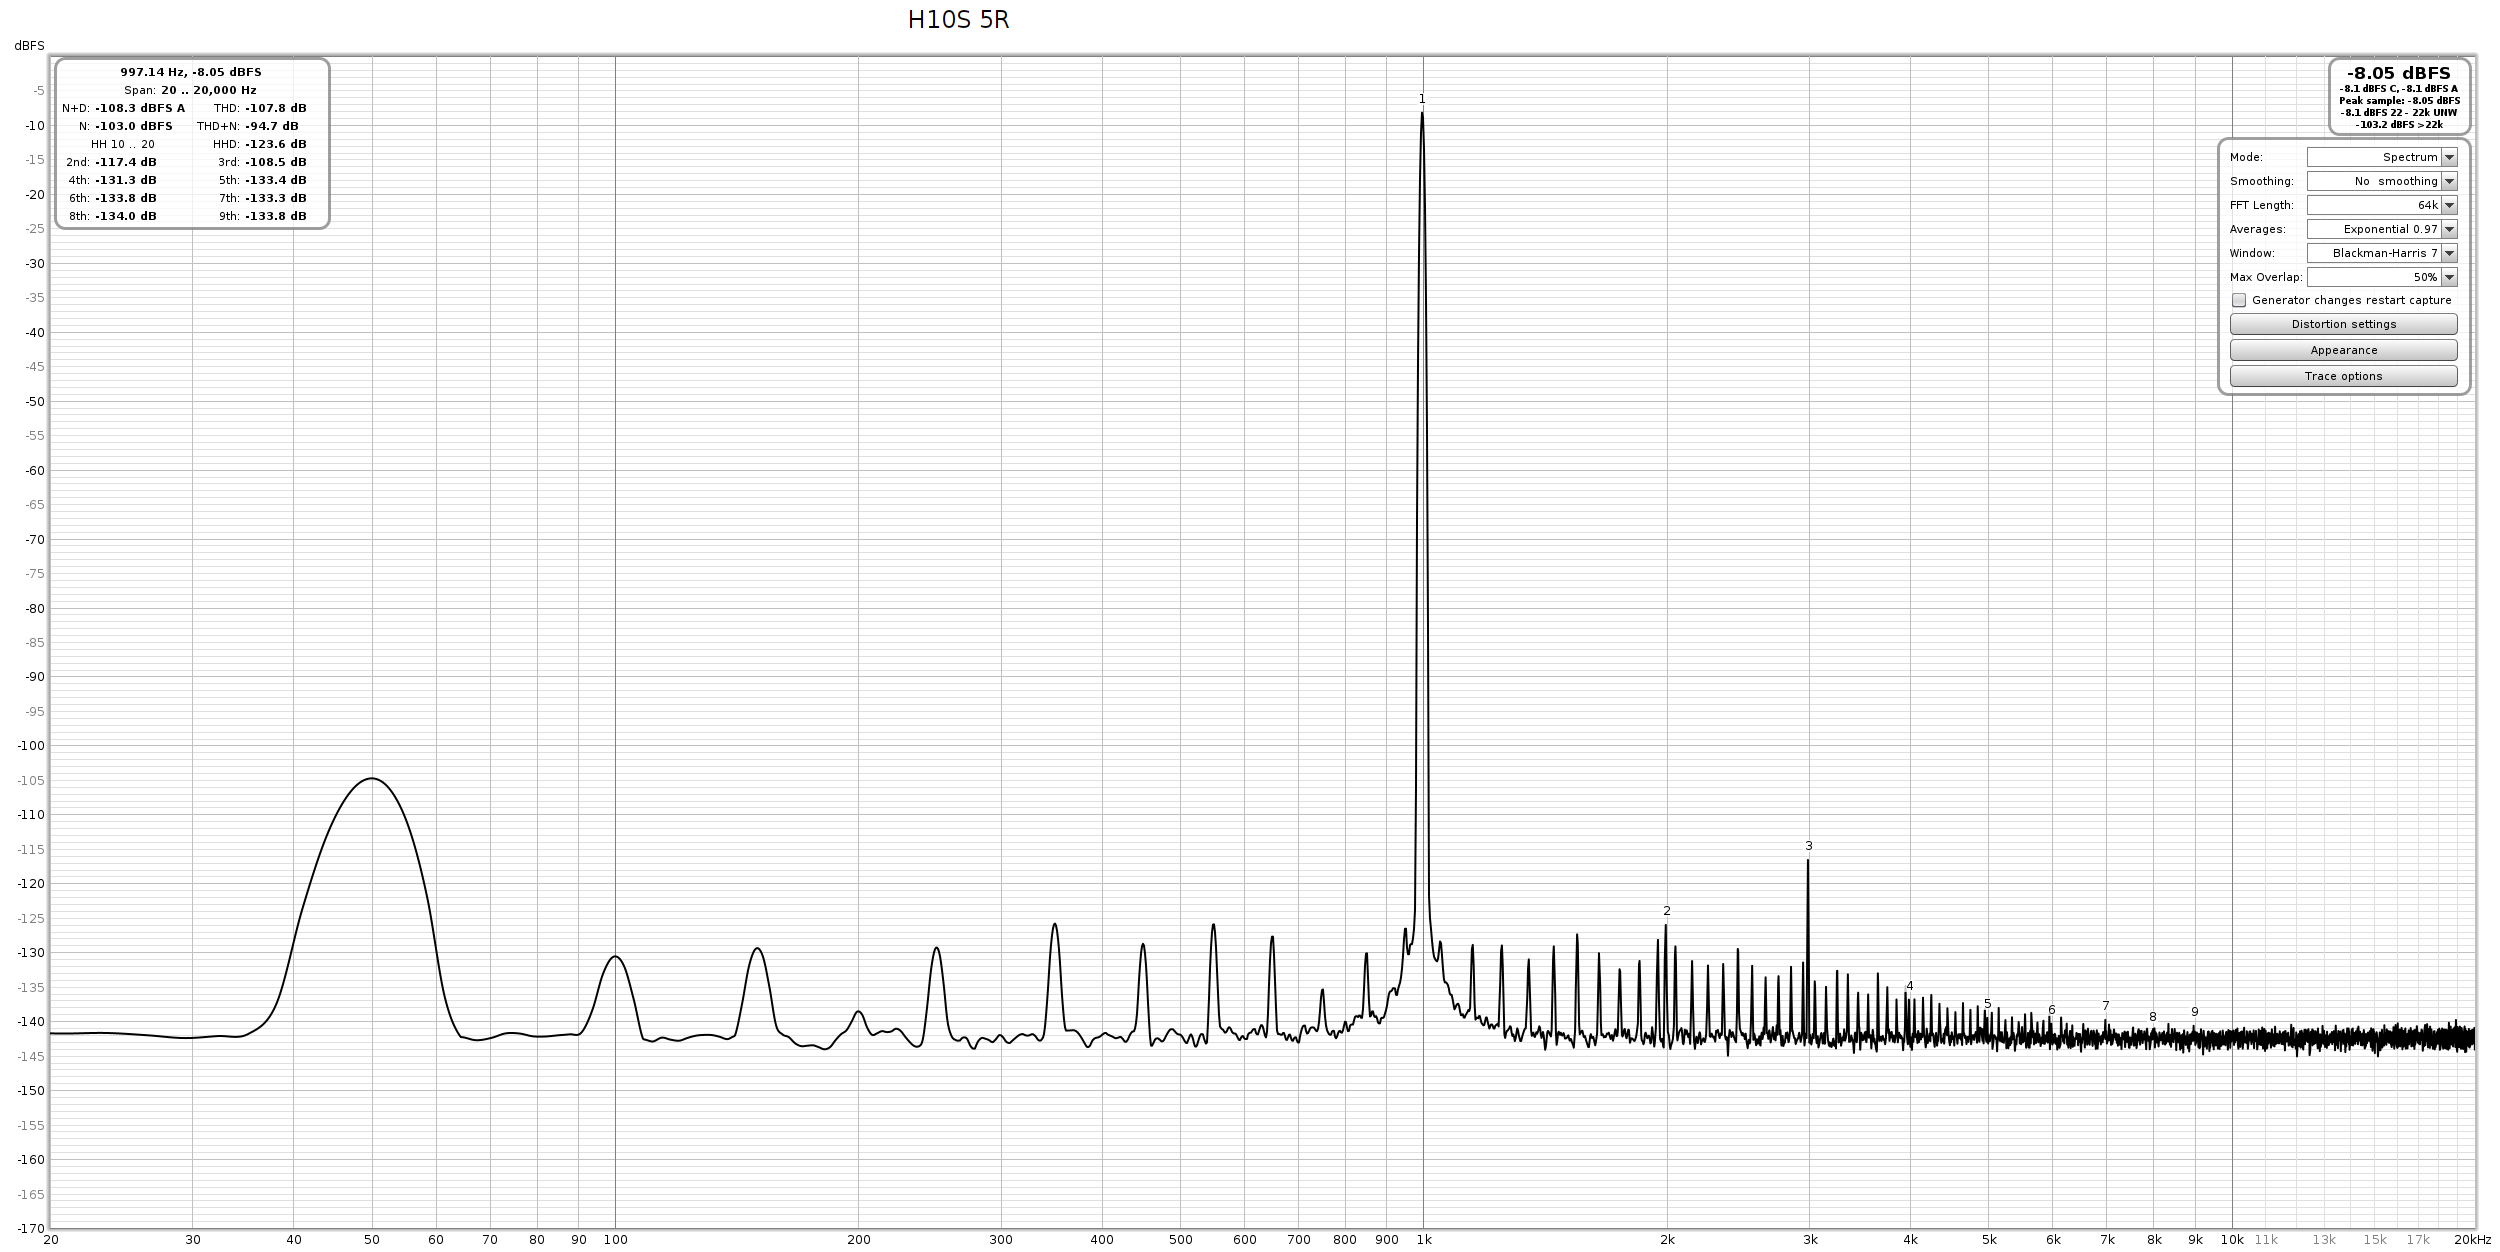This screenshot has height=1252, width=2500.
Task: Click the -103.2 dBFS >22k line
Action: tap(2398, 125)
